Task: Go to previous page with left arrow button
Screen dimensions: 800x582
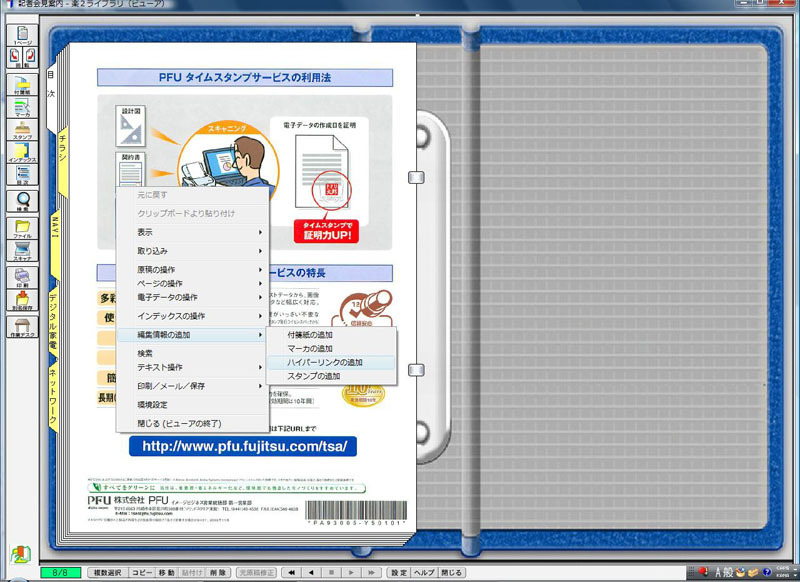Action: 311,573
